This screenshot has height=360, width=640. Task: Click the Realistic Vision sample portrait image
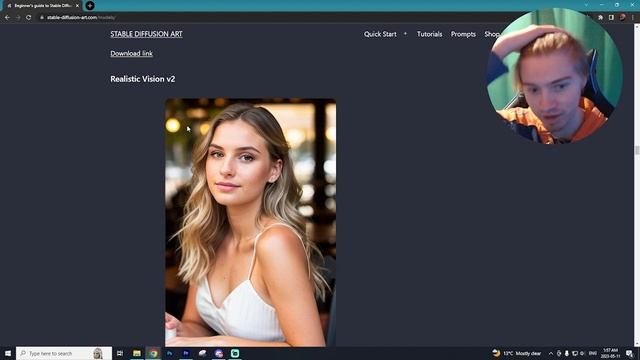click(x=251, y=222)
